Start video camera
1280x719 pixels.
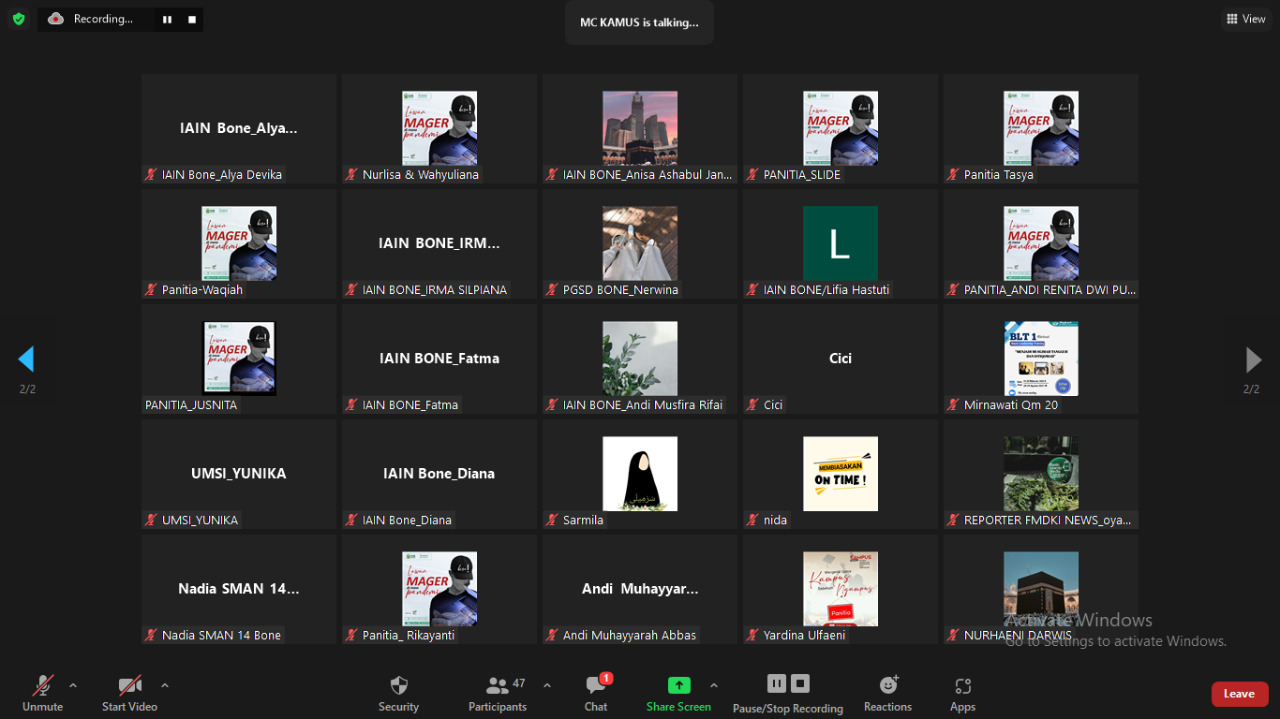pyautogui.click(x=130, y=693)
